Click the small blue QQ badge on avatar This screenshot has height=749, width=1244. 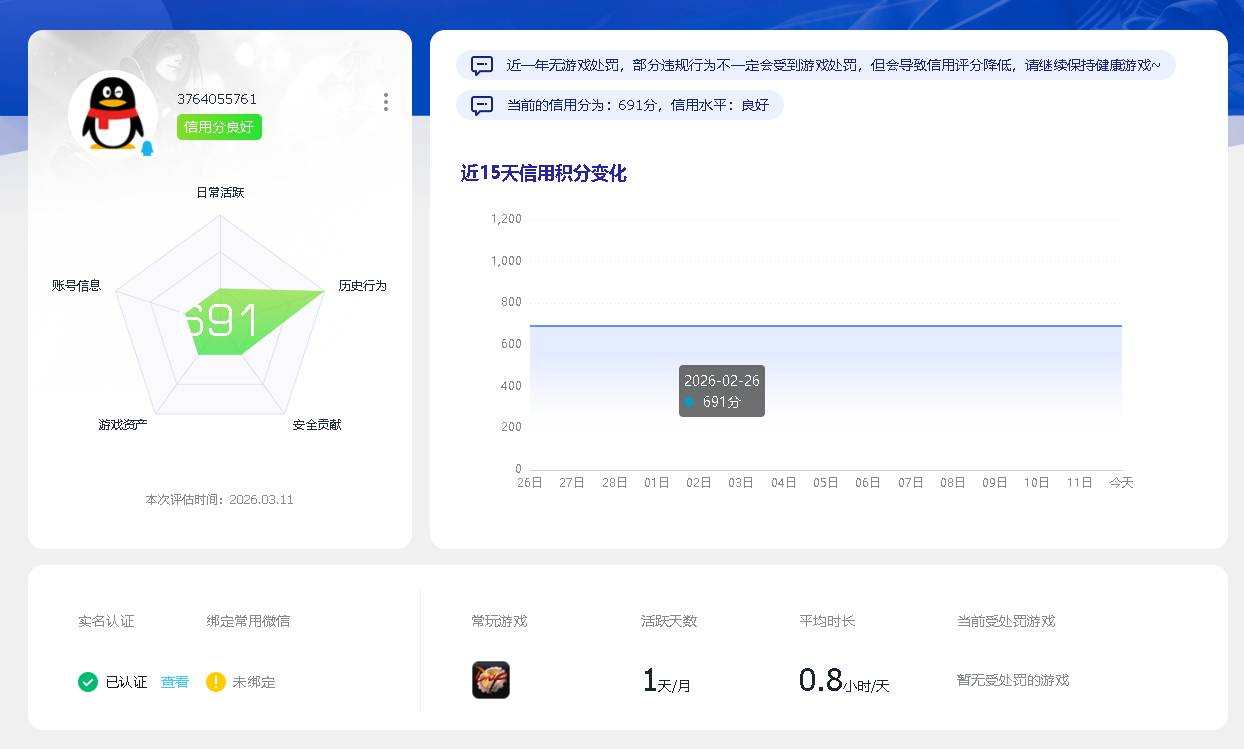(x=147, y=148)
